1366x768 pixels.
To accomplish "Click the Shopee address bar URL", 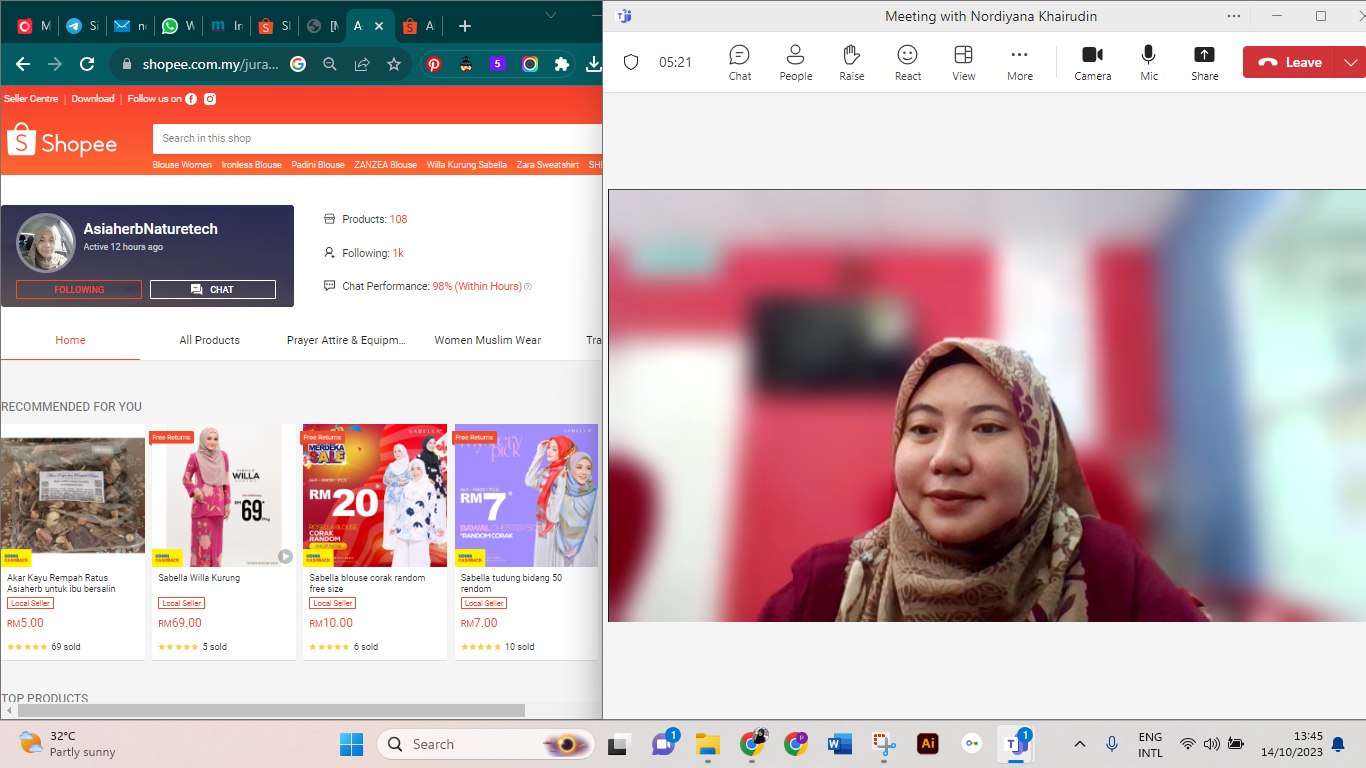I will [x=210, y=64].
